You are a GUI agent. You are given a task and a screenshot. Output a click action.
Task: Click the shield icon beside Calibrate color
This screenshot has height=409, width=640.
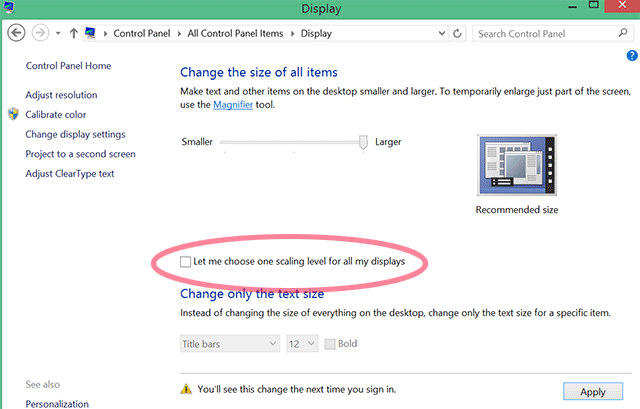13,114
